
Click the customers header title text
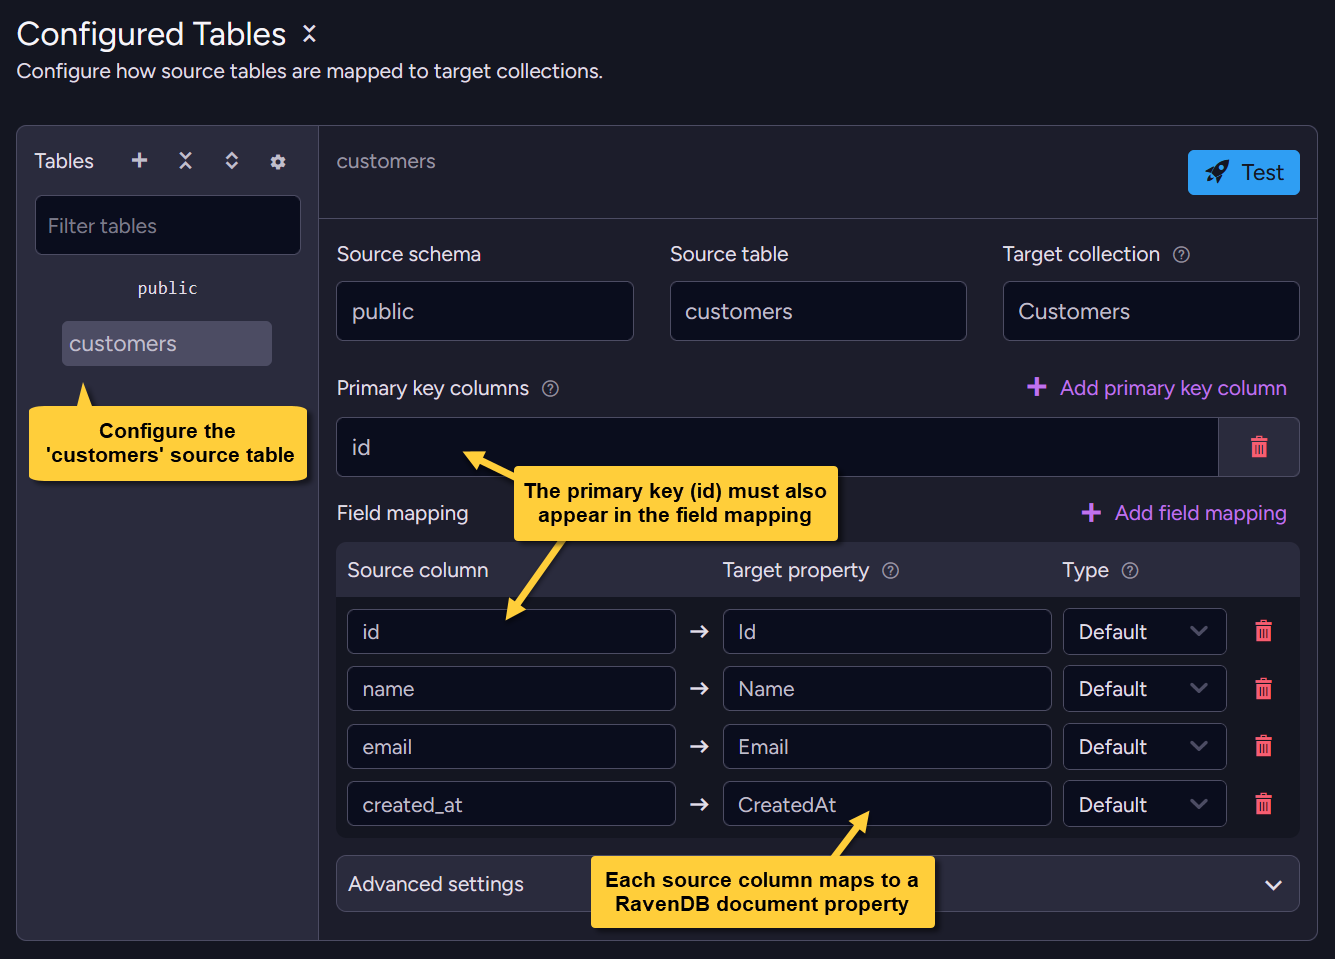(386, 161)
